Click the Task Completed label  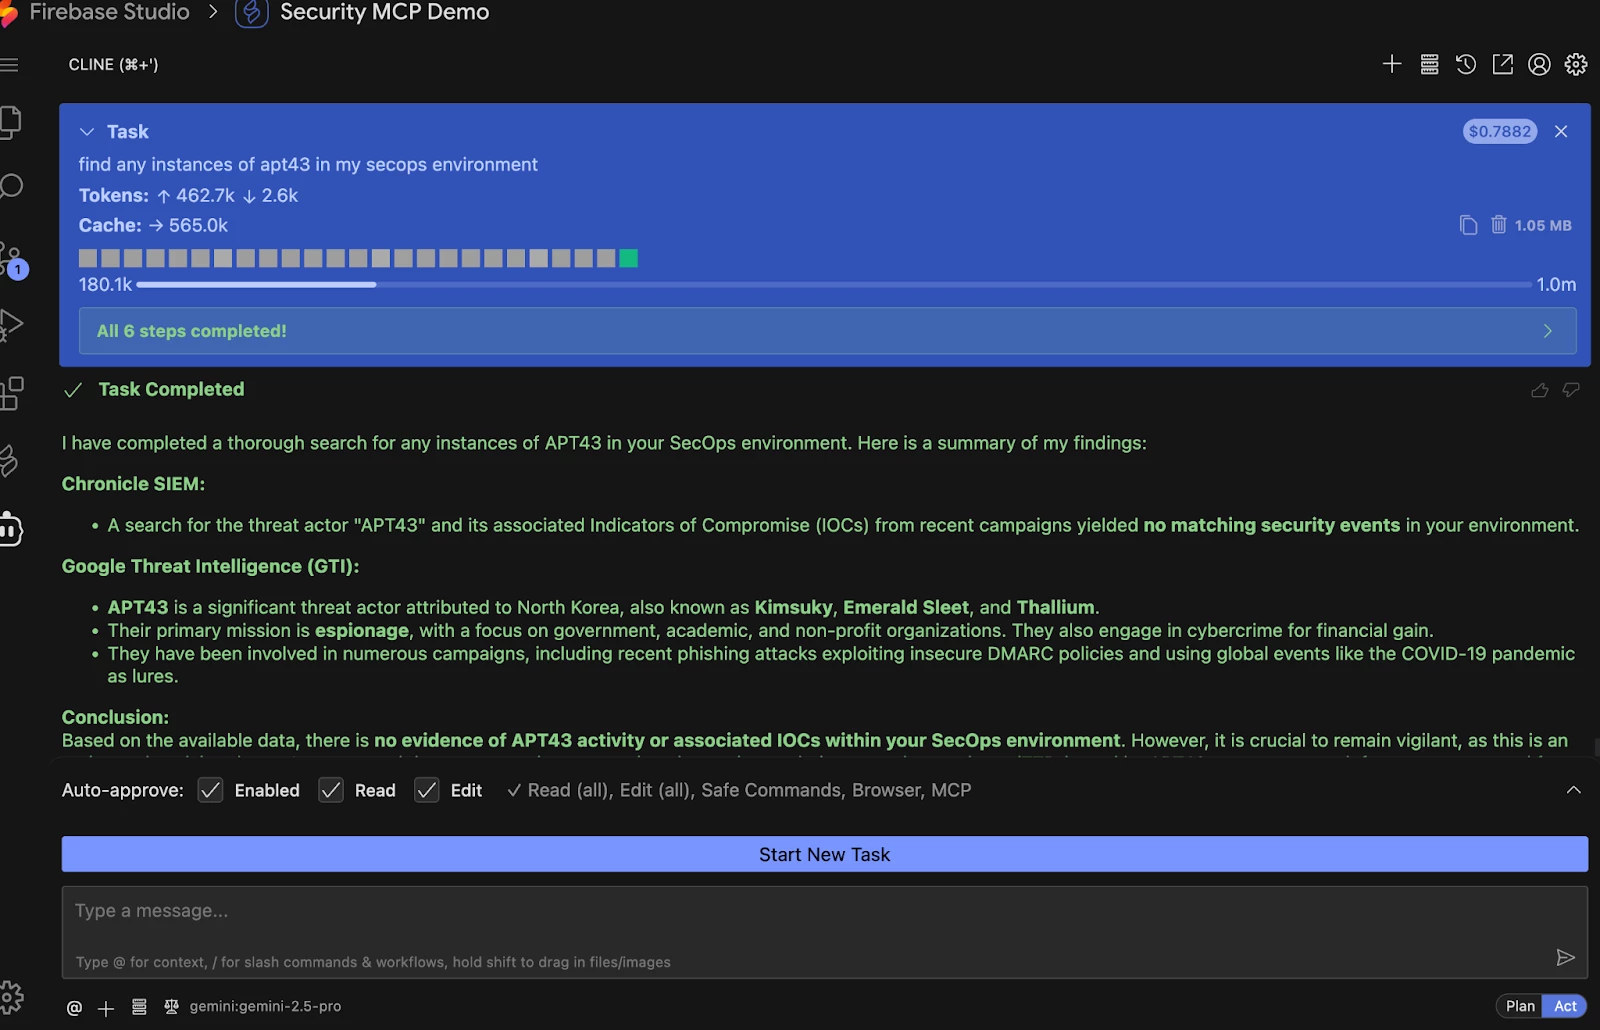click(171, 389)
